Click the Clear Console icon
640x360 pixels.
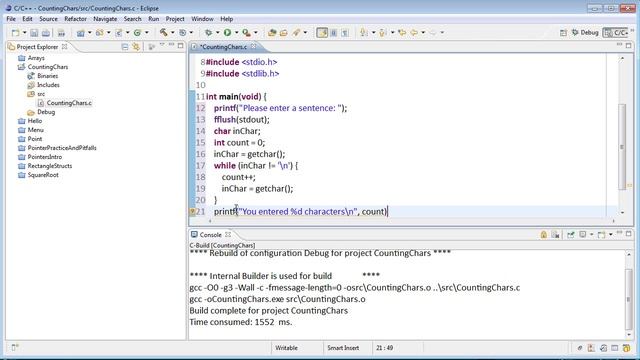tap(556, 235)
